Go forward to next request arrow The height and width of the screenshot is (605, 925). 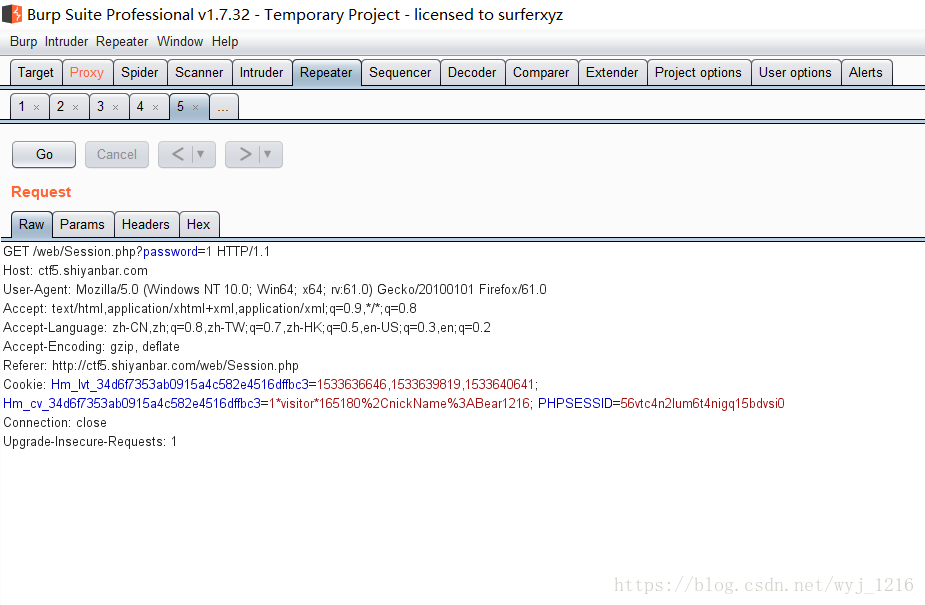(245, 154)
